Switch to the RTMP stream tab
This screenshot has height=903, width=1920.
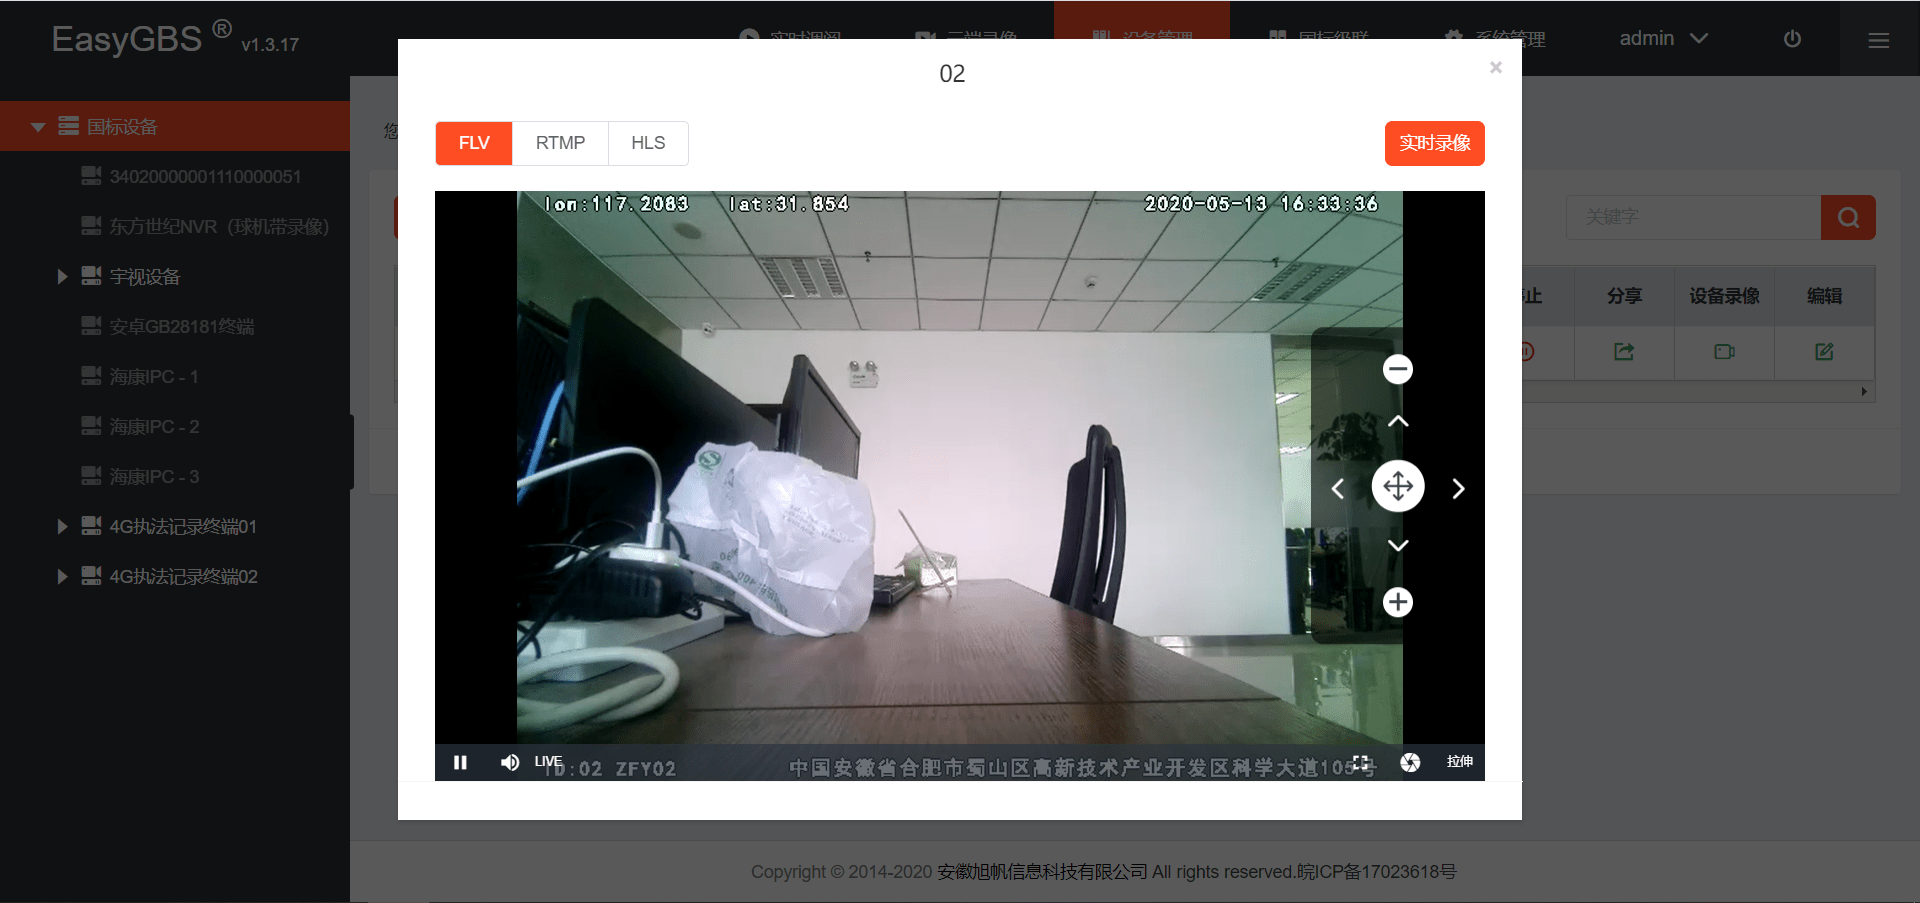point(560,143)
